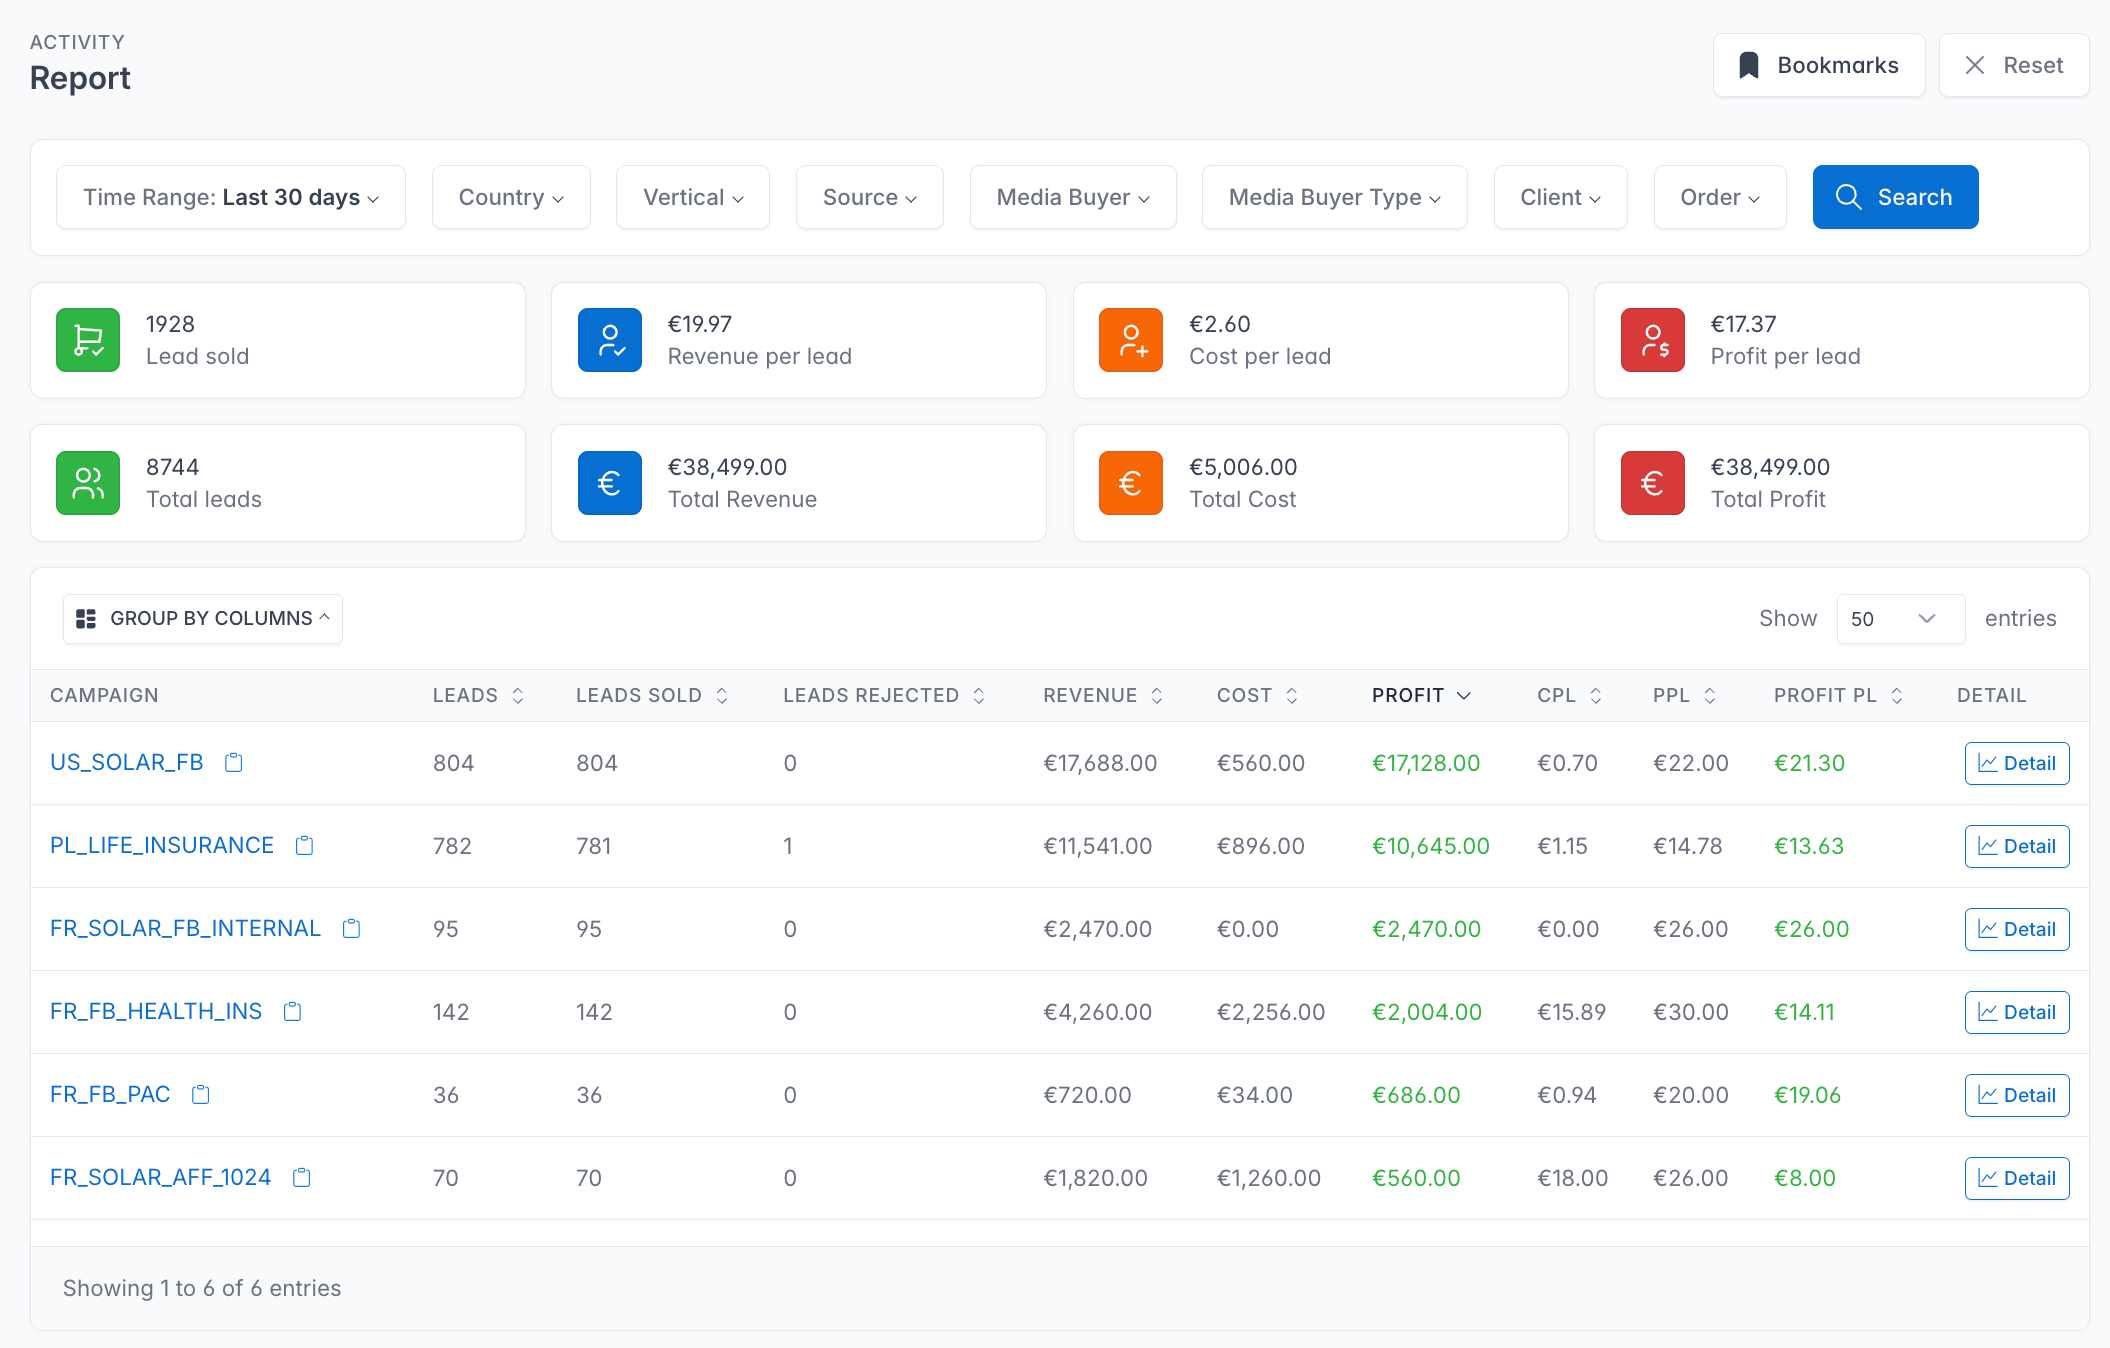The height and width of the screenshot is (1348, 2110).
Task: Open the US_SOLAR_FB campaign link
Action: (x=127, y=763)
